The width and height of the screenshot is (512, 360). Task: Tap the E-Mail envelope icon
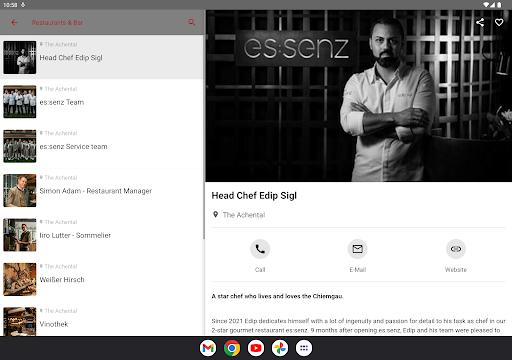coord(358,249)
